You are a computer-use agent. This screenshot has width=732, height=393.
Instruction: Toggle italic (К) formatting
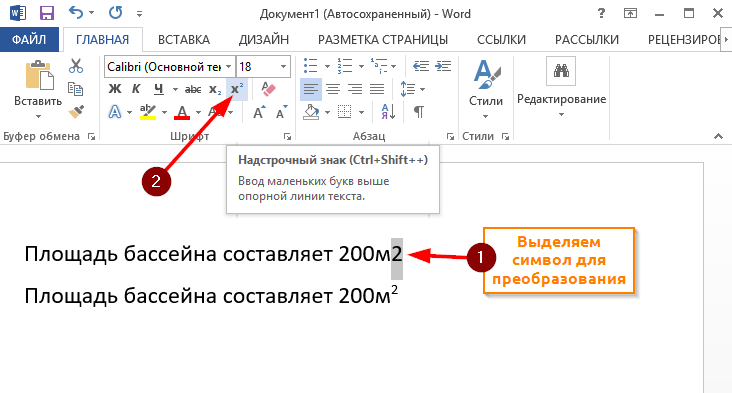click(136, 89)
